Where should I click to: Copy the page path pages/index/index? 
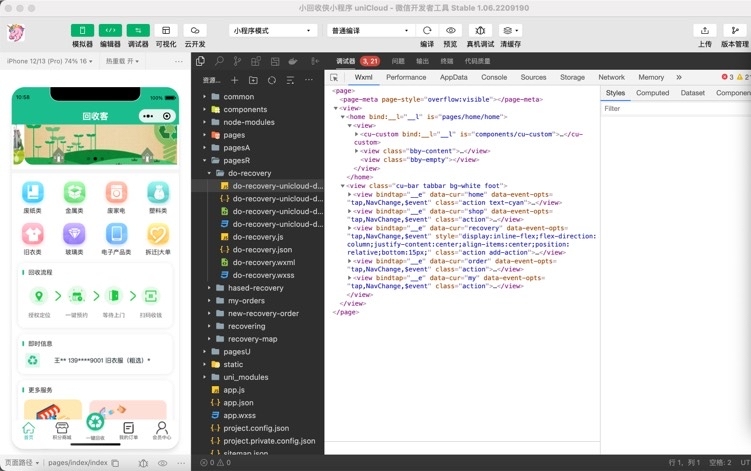point(115,463)
